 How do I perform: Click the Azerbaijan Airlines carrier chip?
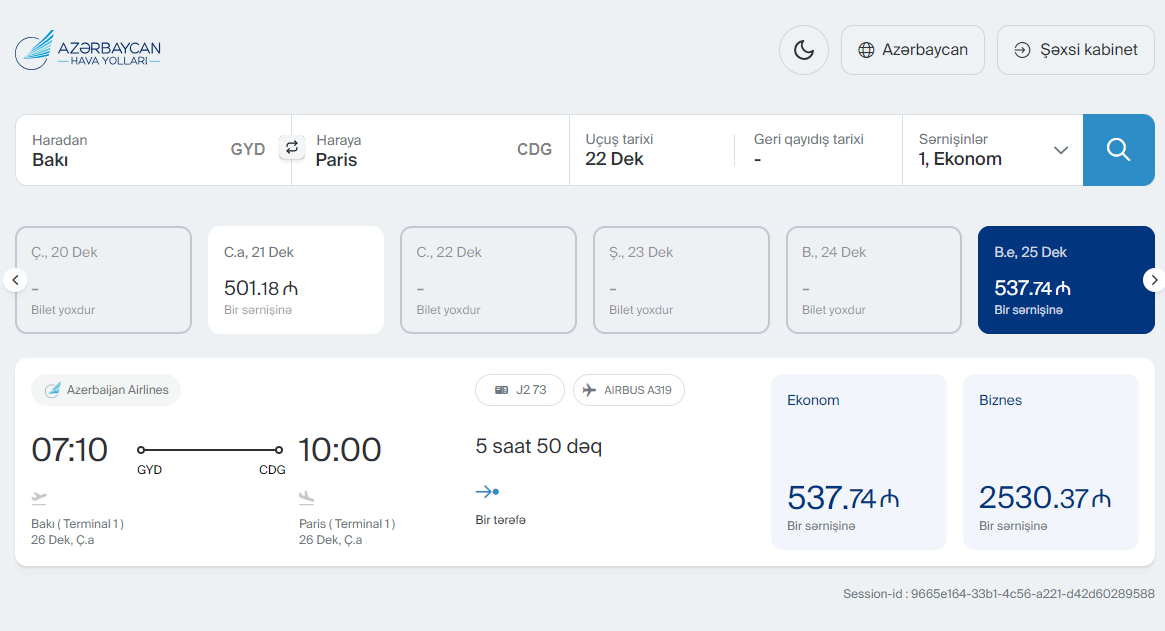click(x=106, y=390)
